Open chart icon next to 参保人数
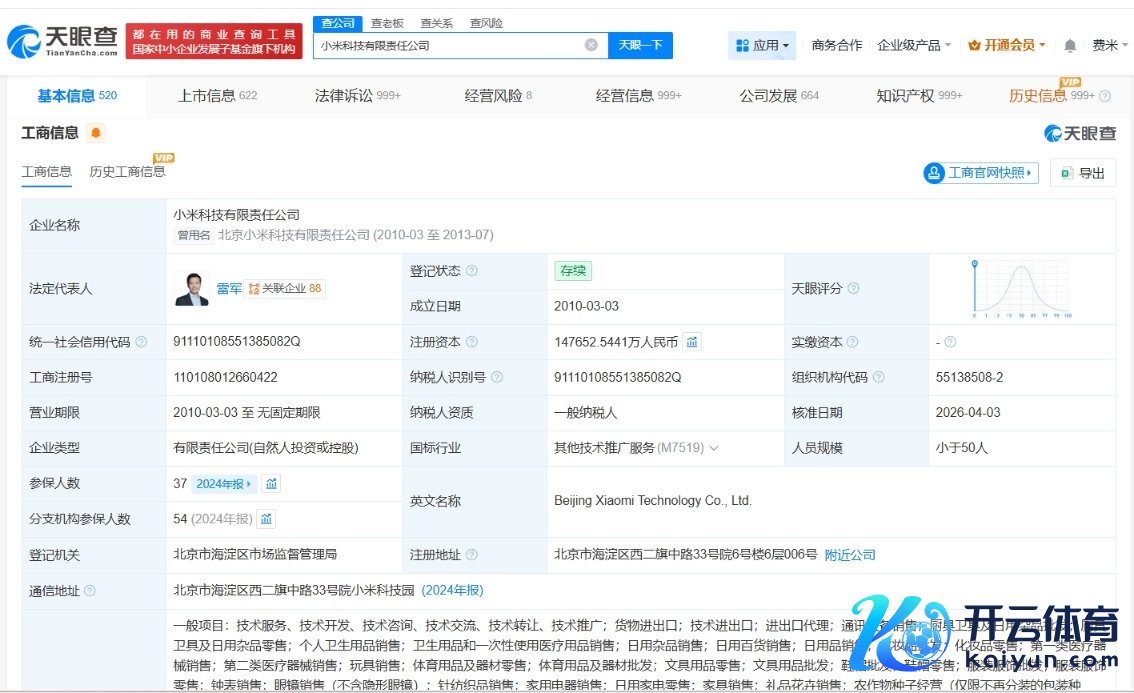The height and width of the screenshot is (693, 1134). point(271,484)
